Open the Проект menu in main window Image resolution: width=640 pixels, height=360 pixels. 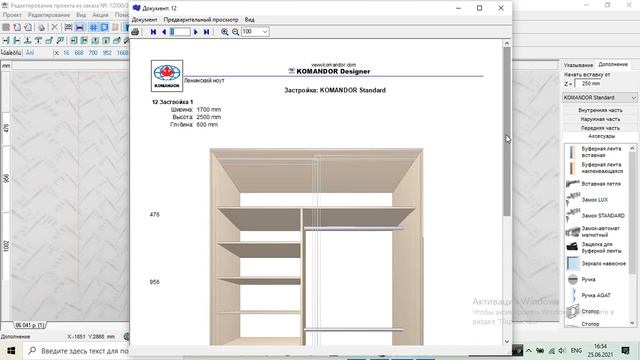coord(12,15)
